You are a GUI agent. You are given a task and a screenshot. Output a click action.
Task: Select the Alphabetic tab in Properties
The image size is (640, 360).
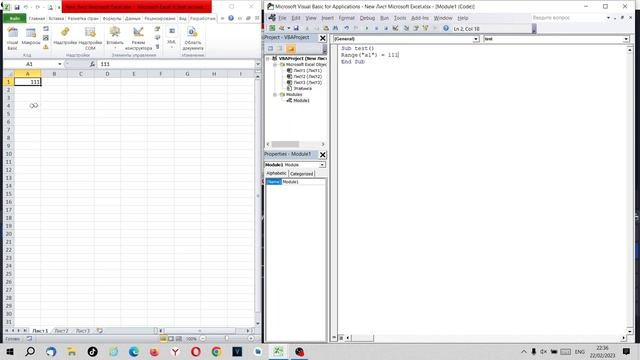pyautogui.click(x=276, y=173)
